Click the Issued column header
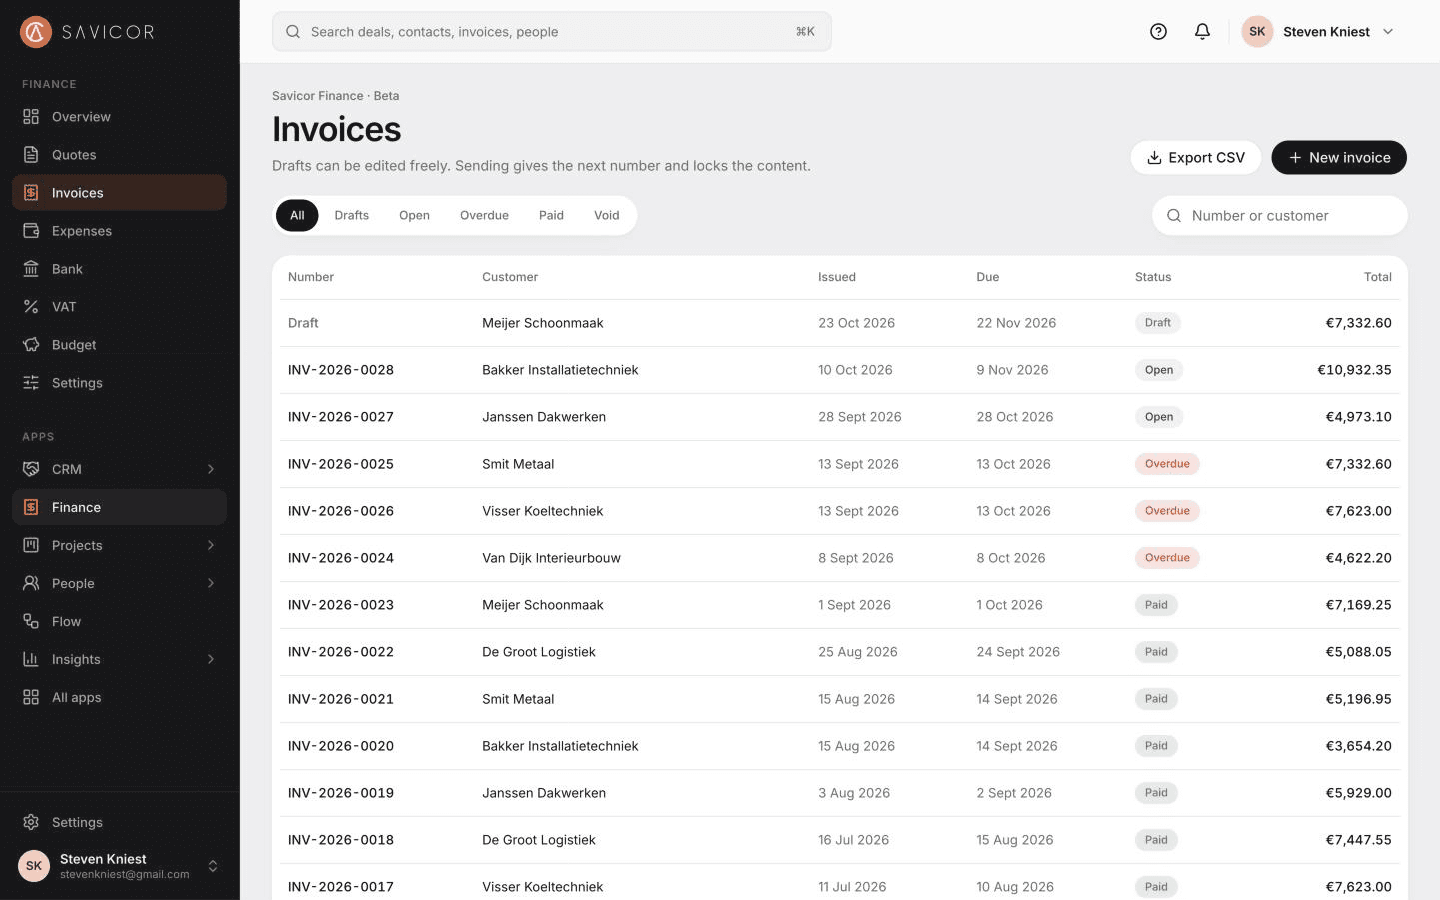 coord(837,277)
